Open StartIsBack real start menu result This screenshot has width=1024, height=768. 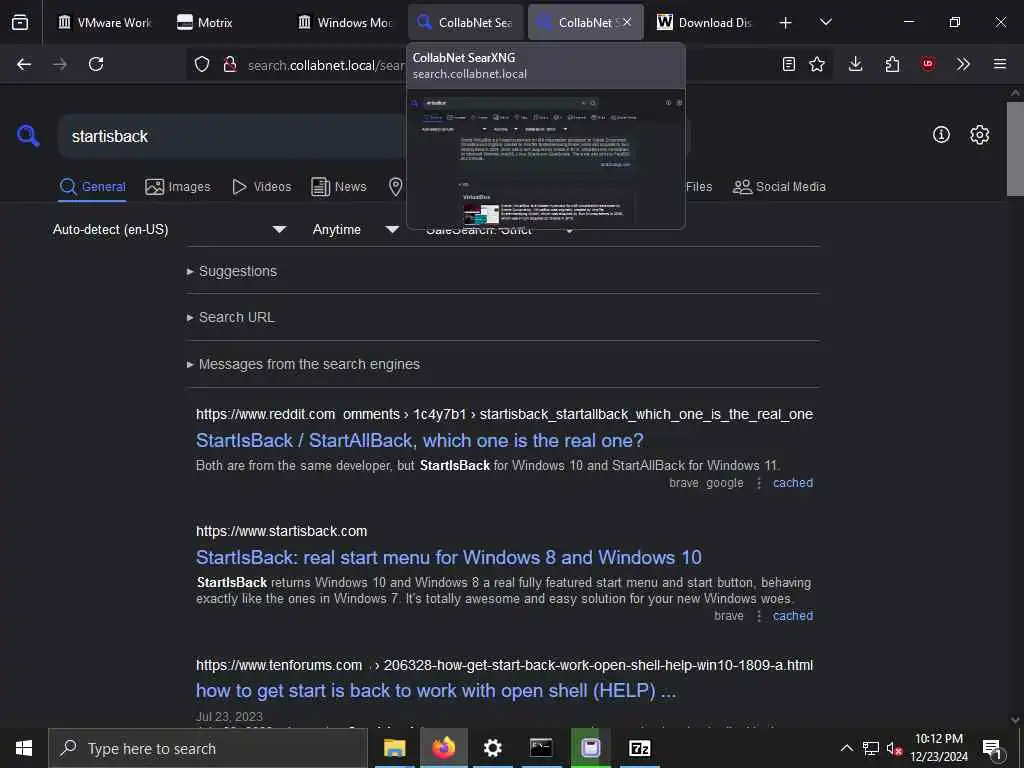tap(449, 557)
